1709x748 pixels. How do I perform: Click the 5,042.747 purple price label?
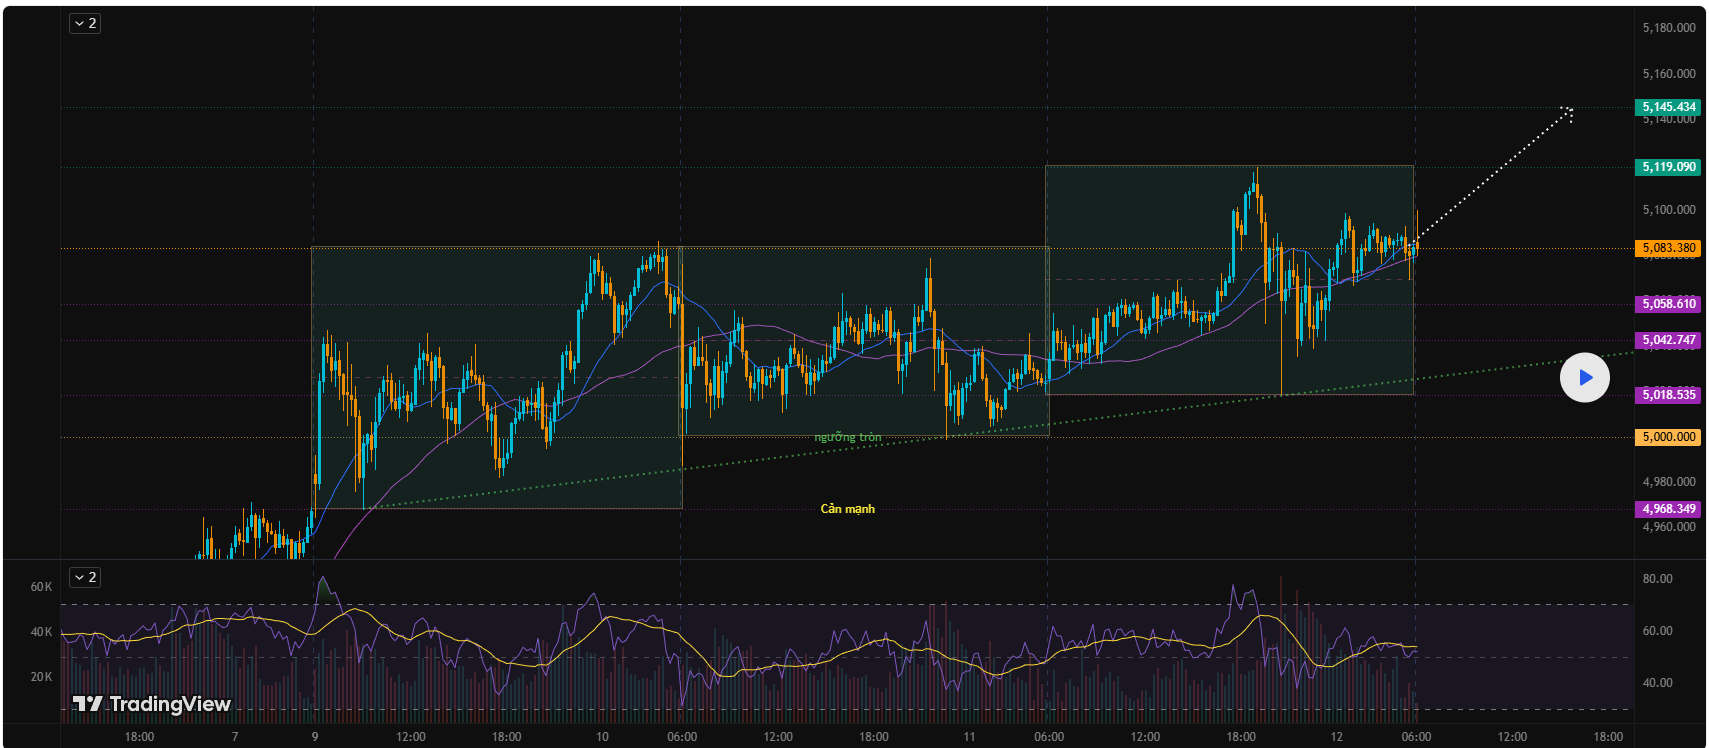1668,340
